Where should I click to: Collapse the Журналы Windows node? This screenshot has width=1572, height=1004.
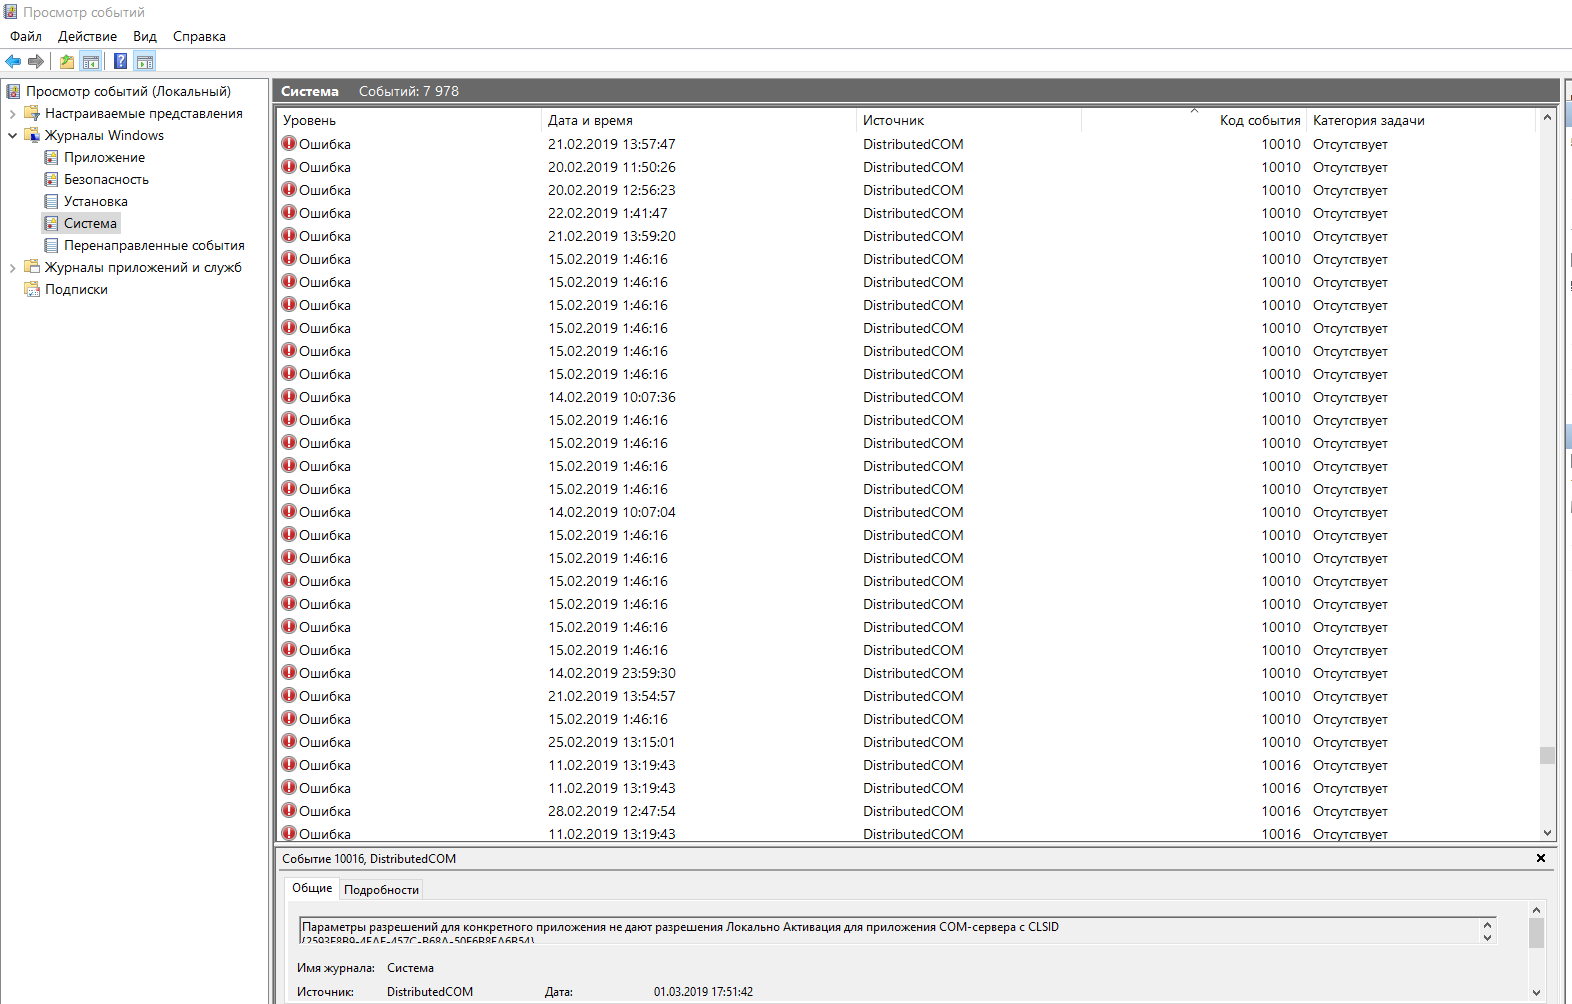click(12, 135)
